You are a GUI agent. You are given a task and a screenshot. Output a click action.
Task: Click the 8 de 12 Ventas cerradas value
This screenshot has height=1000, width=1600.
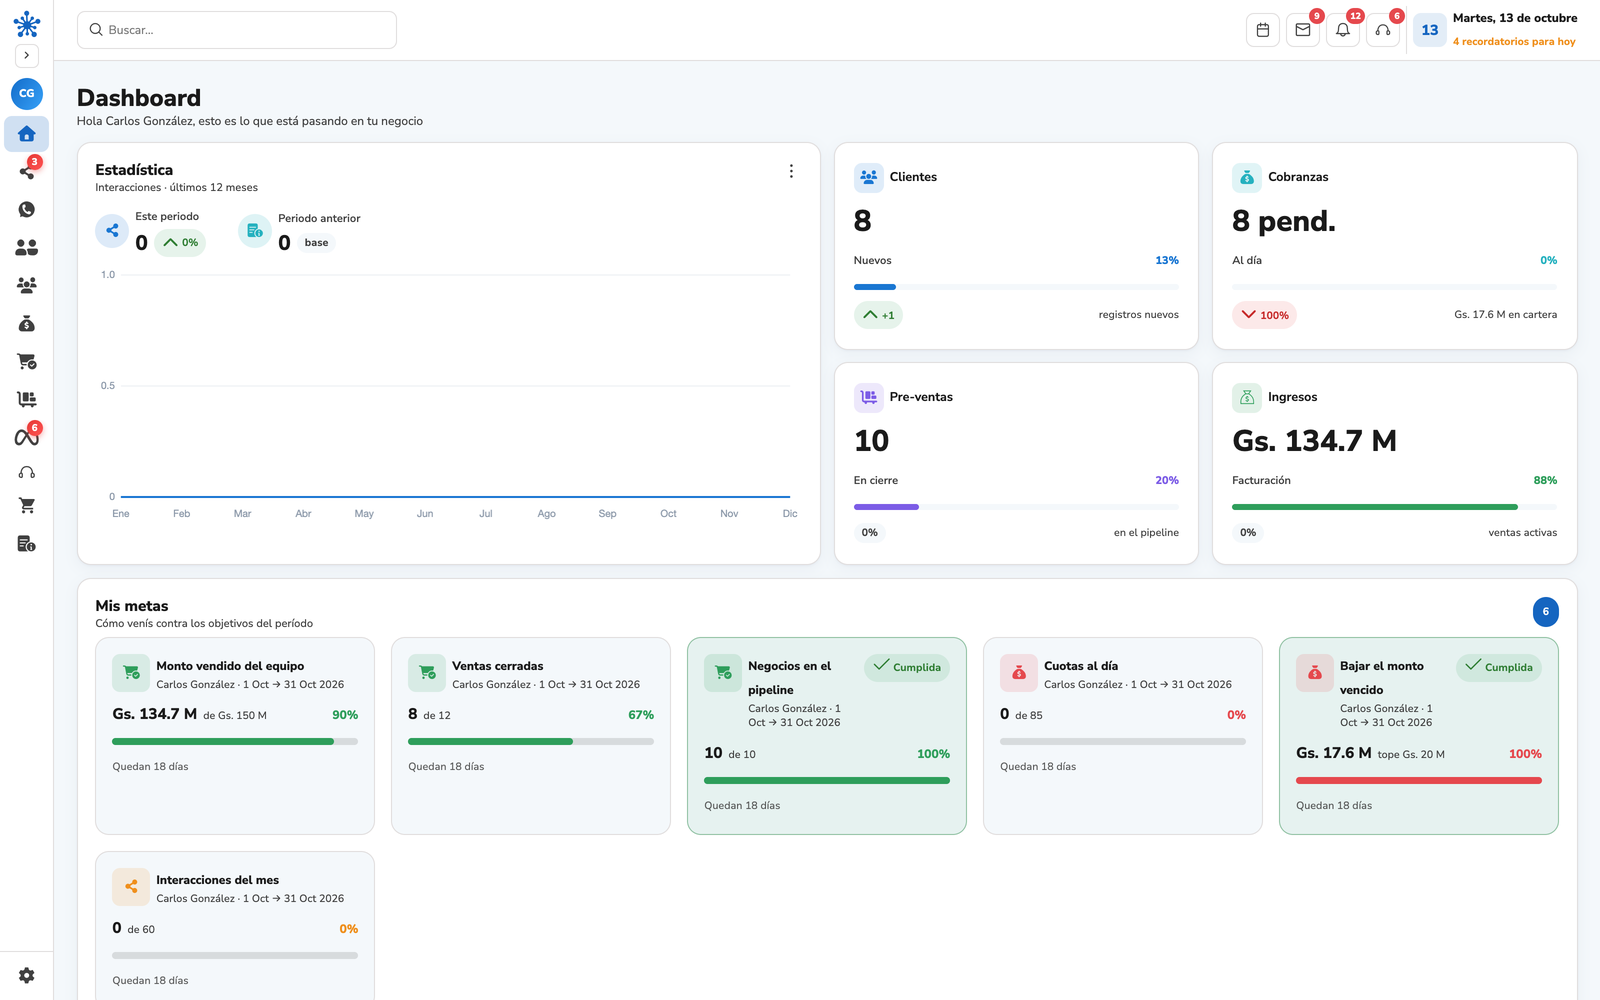click(x=429, y=714)
